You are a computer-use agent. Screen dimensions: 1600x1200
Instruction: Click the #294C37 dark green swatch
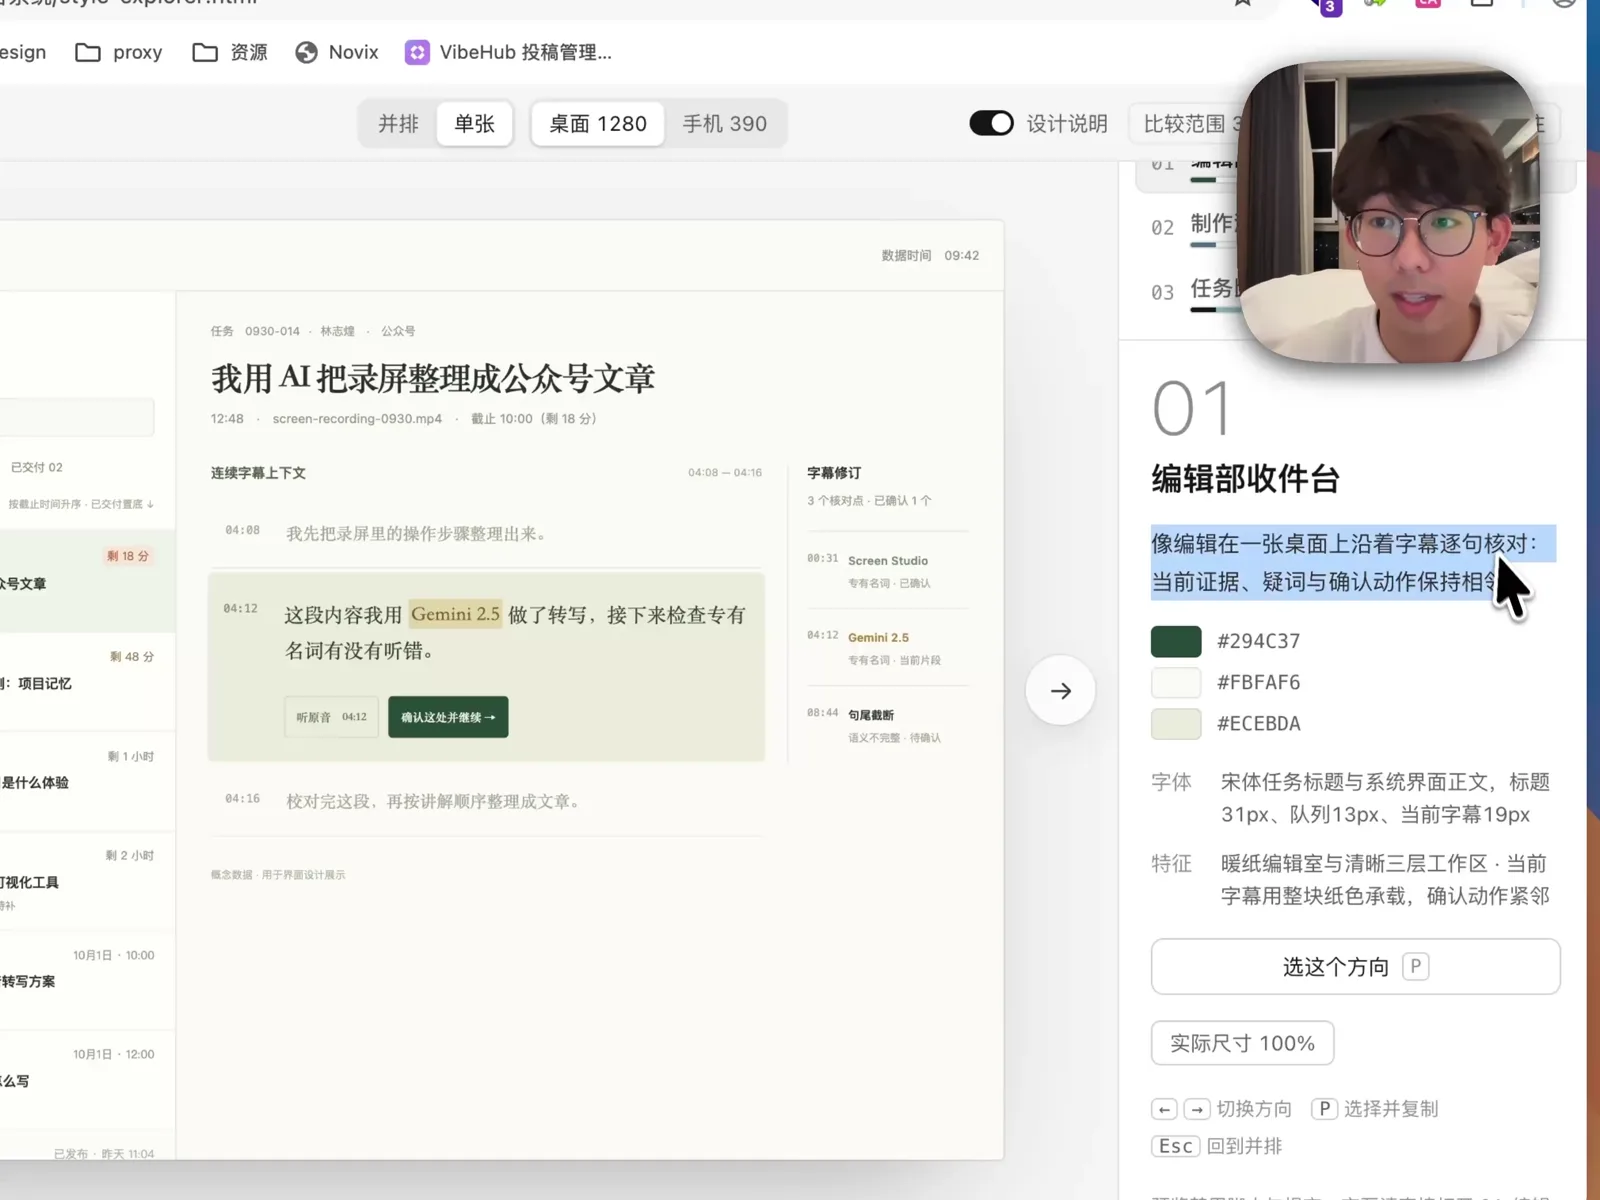(x=1176, y=641)
